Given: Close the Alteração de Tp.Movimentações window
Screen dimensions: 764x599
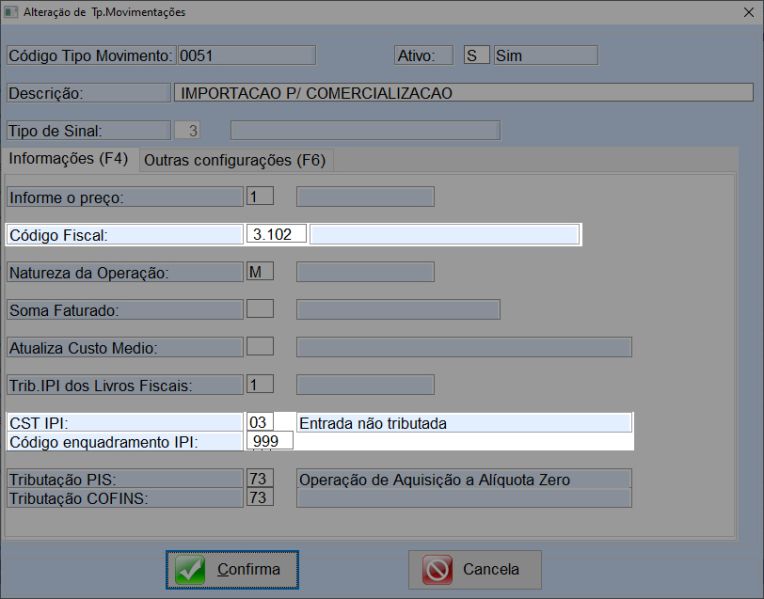Looking at the screenshot, I should 749,12.
